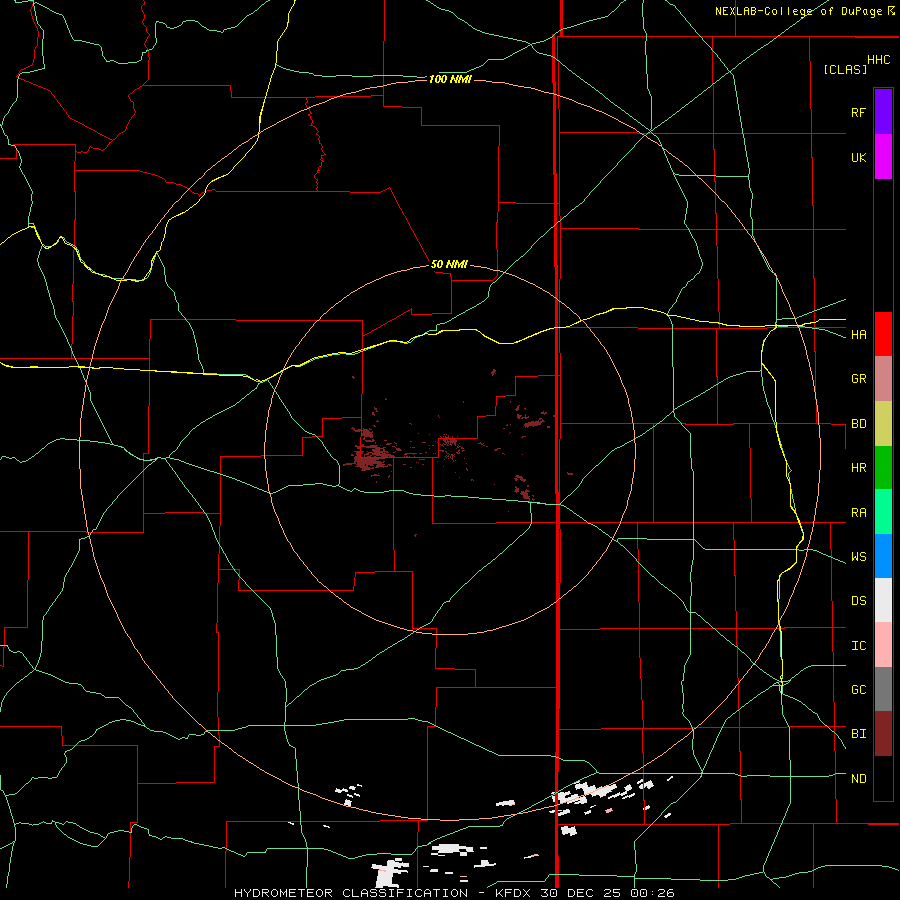Click the ND black legend swatch
Screen dimensions: 900x900
point(883,778)
